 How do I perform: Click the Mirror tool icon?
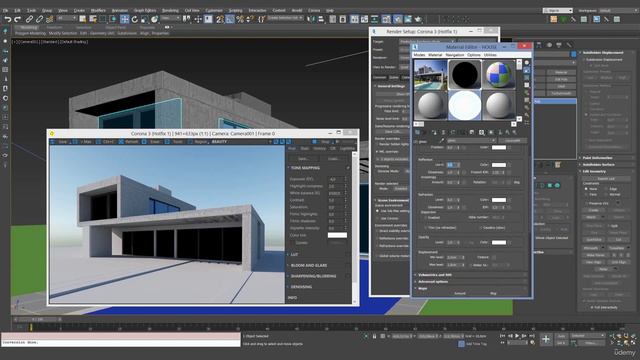click(311, 19)
